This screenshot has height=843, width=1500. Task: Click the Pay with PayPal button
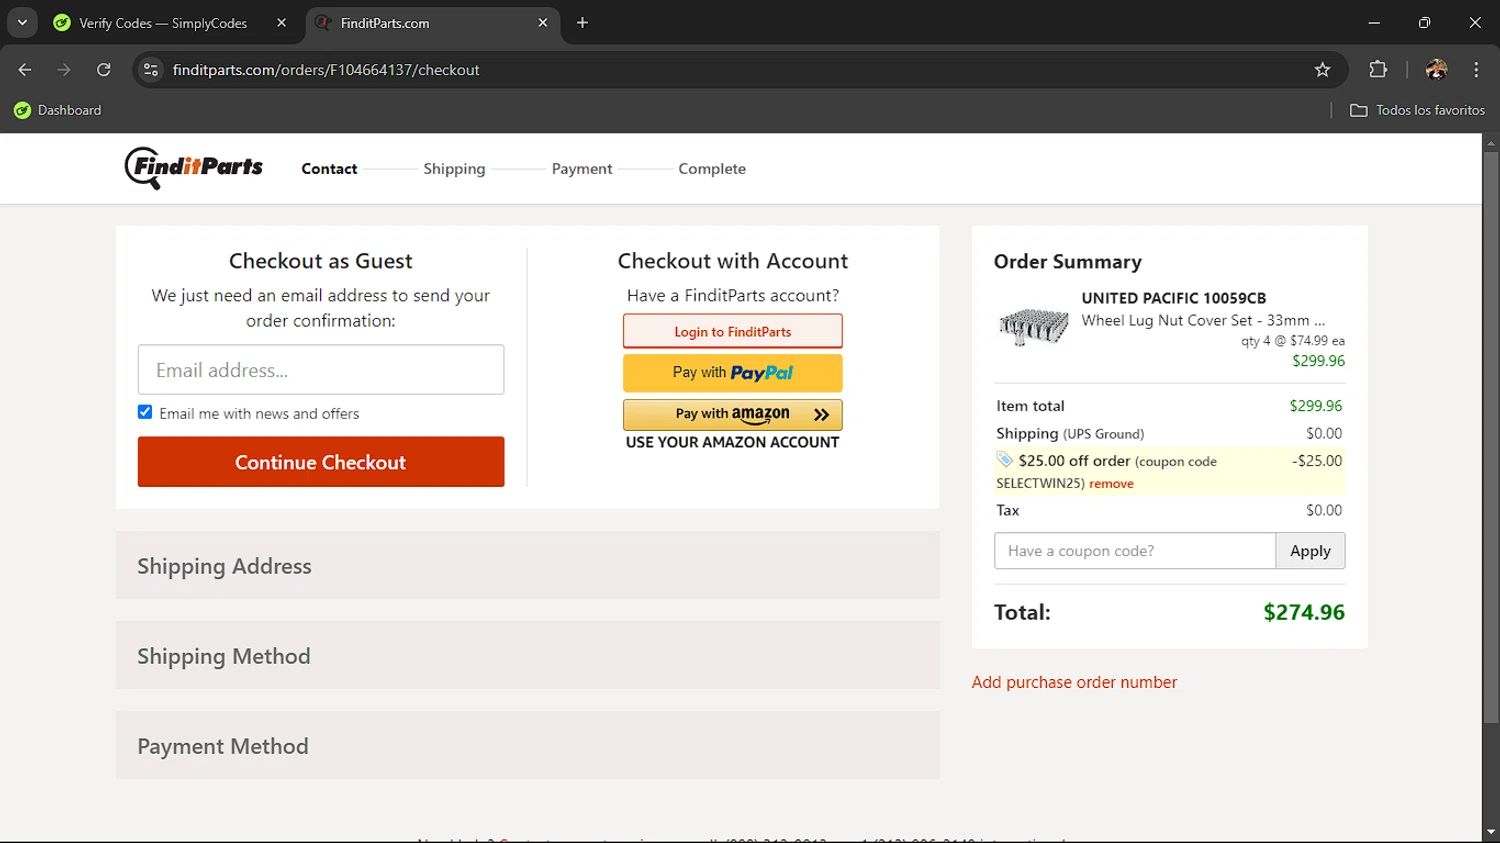point(732,373)
